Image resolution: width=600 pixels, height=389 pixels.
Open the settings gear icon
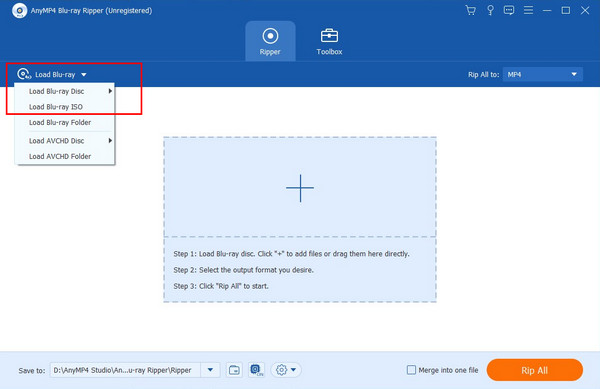coord(281,370)
